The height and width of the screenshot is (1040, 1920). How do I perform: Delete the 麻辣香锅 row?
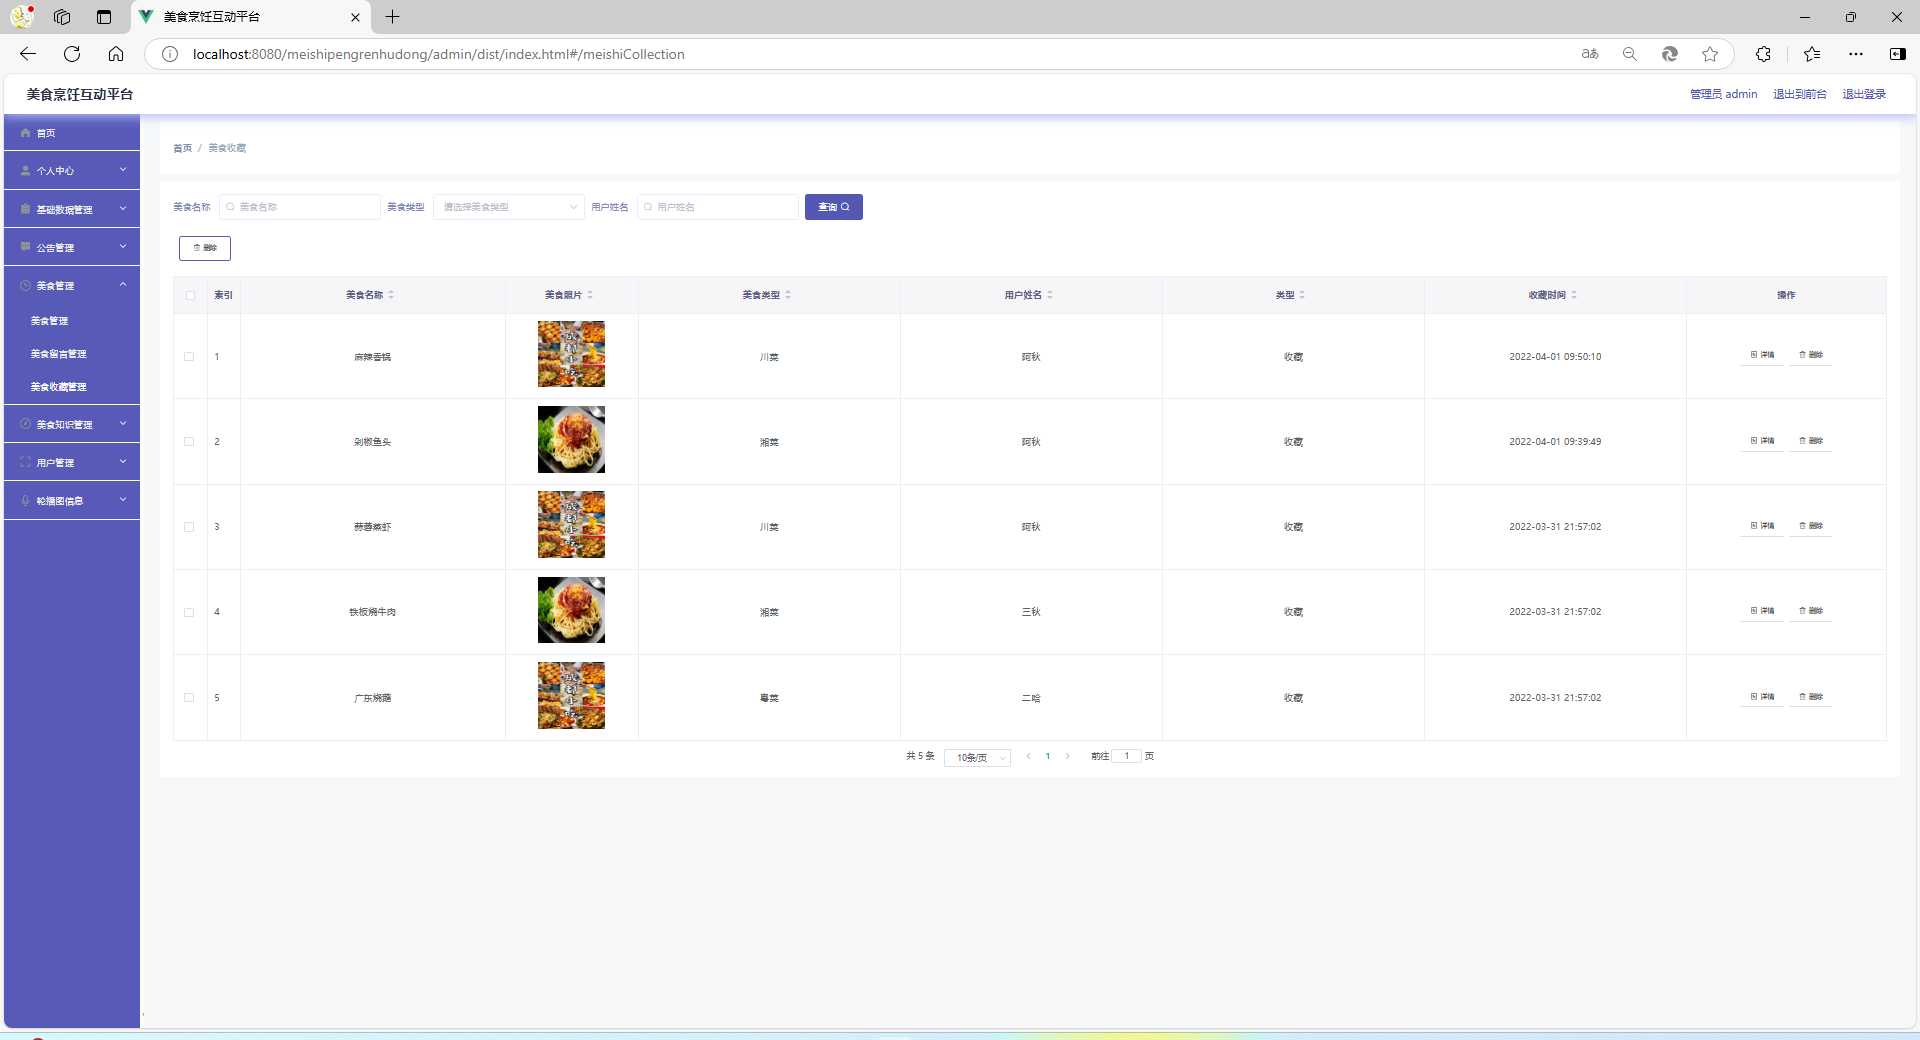1811,355
